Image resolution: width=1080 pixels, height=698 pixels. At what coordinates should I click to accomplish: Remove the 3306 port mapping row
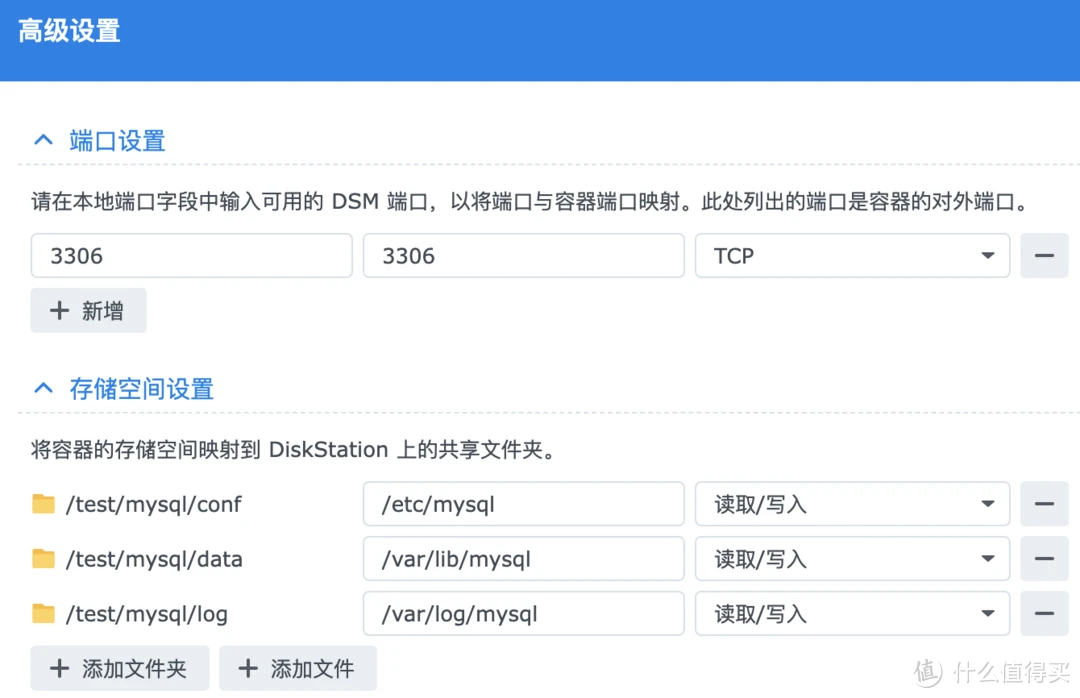[x=1044, y=256]
